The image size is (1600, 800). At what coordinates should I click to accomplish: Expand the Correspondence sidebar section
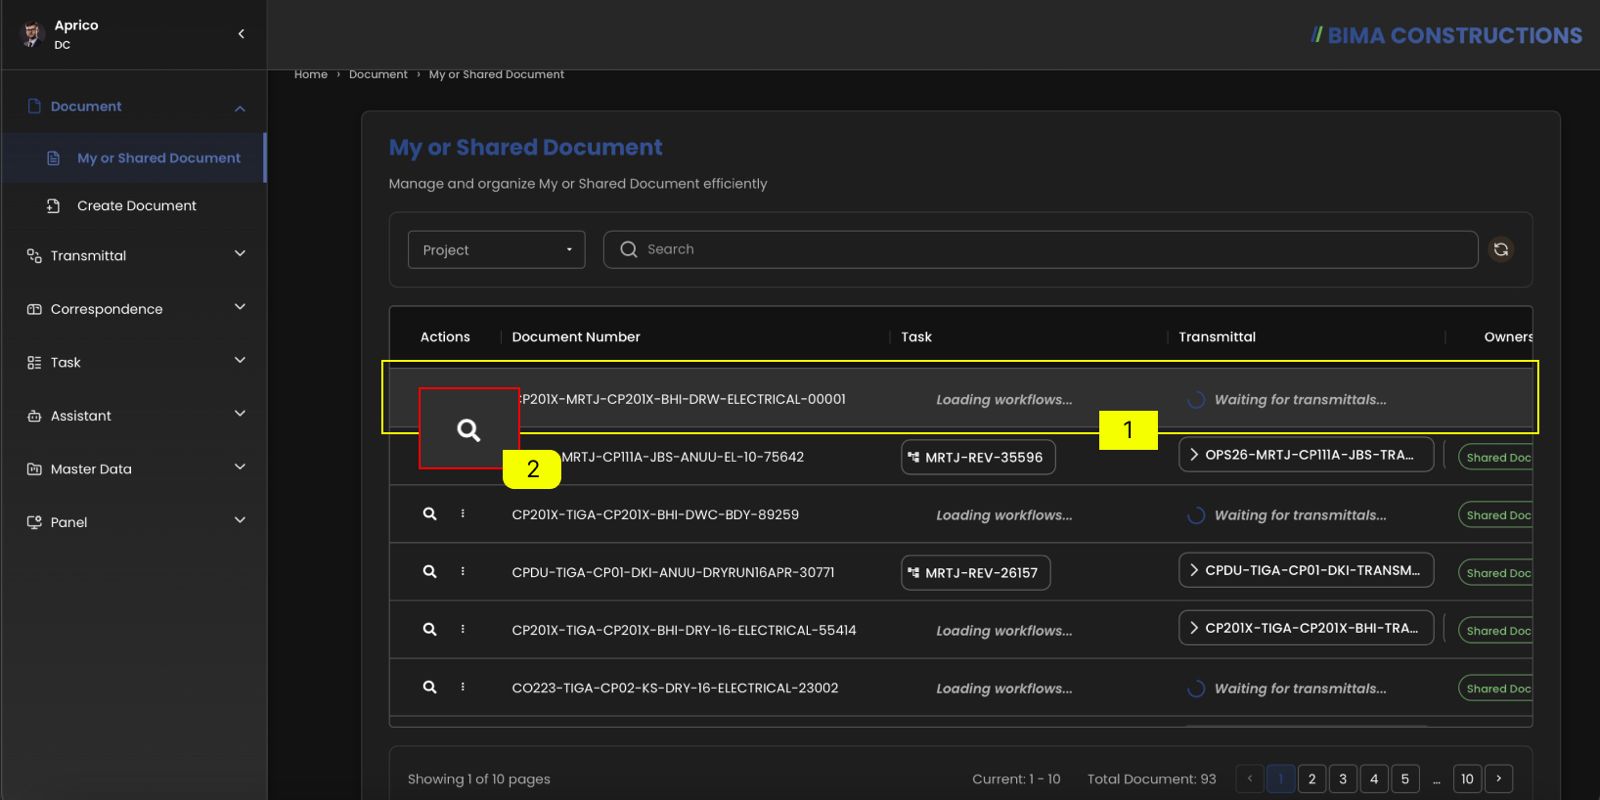(240, 307)
